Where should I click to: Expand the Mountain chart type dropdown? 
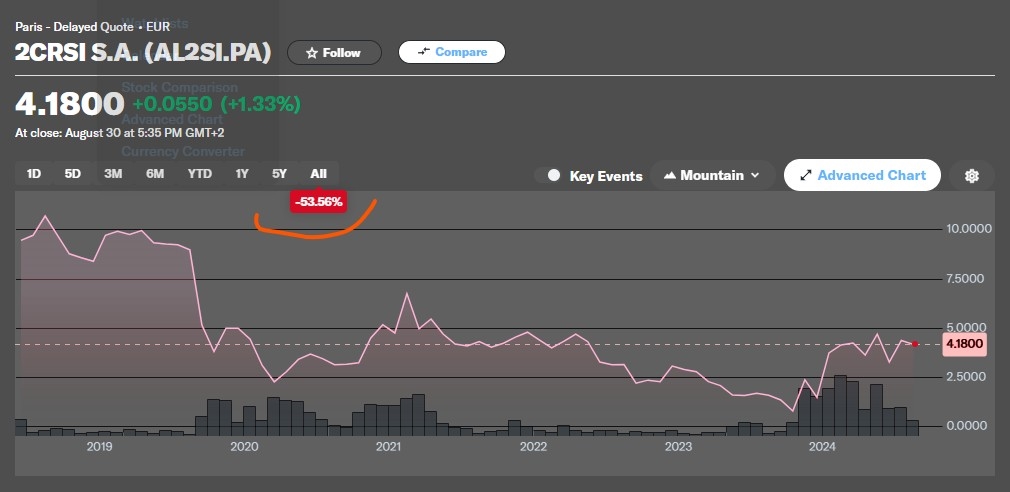(754, 176)
